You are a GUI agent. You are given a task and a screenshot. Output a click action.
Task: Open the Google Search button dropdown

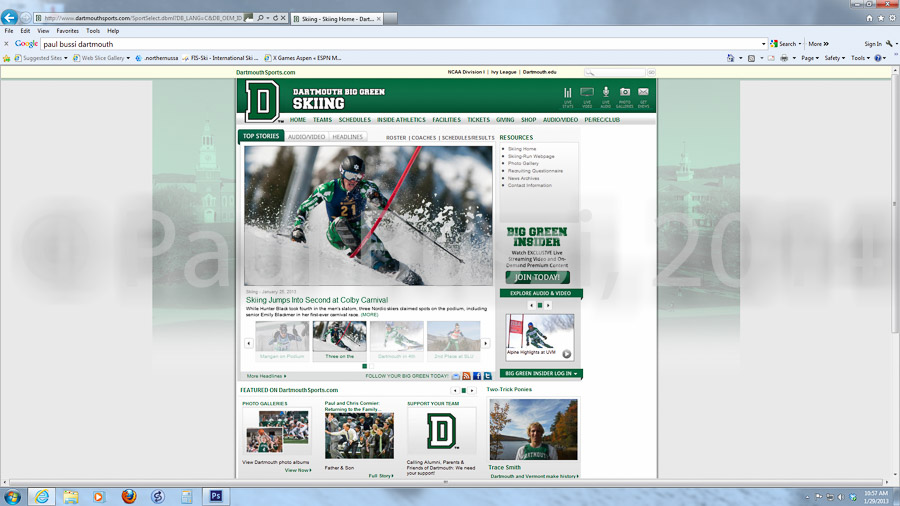point(800,44)
